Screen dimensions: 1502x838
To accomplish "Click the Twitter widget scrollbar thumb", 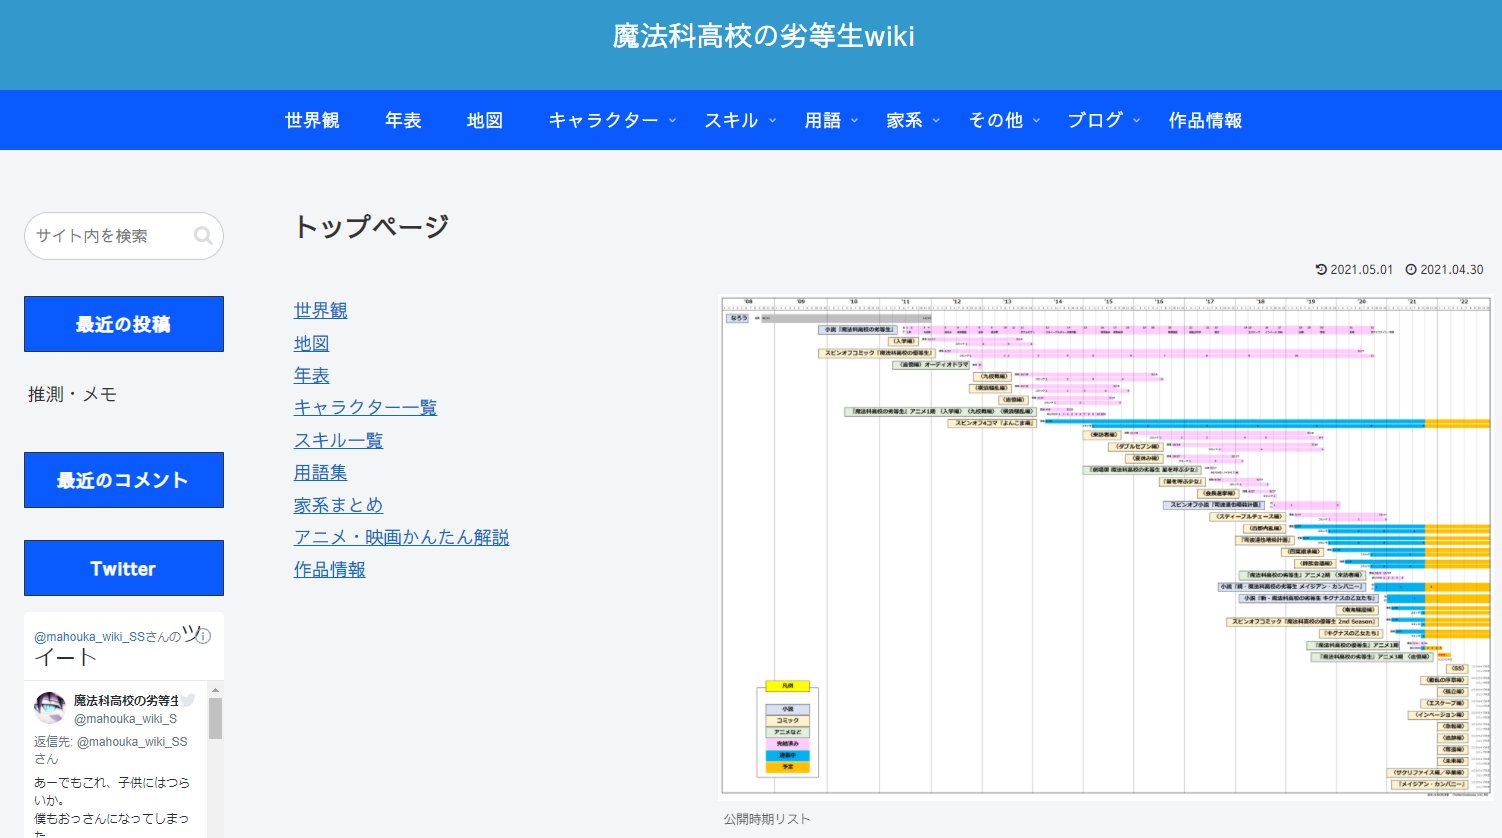I will [215, 718].
